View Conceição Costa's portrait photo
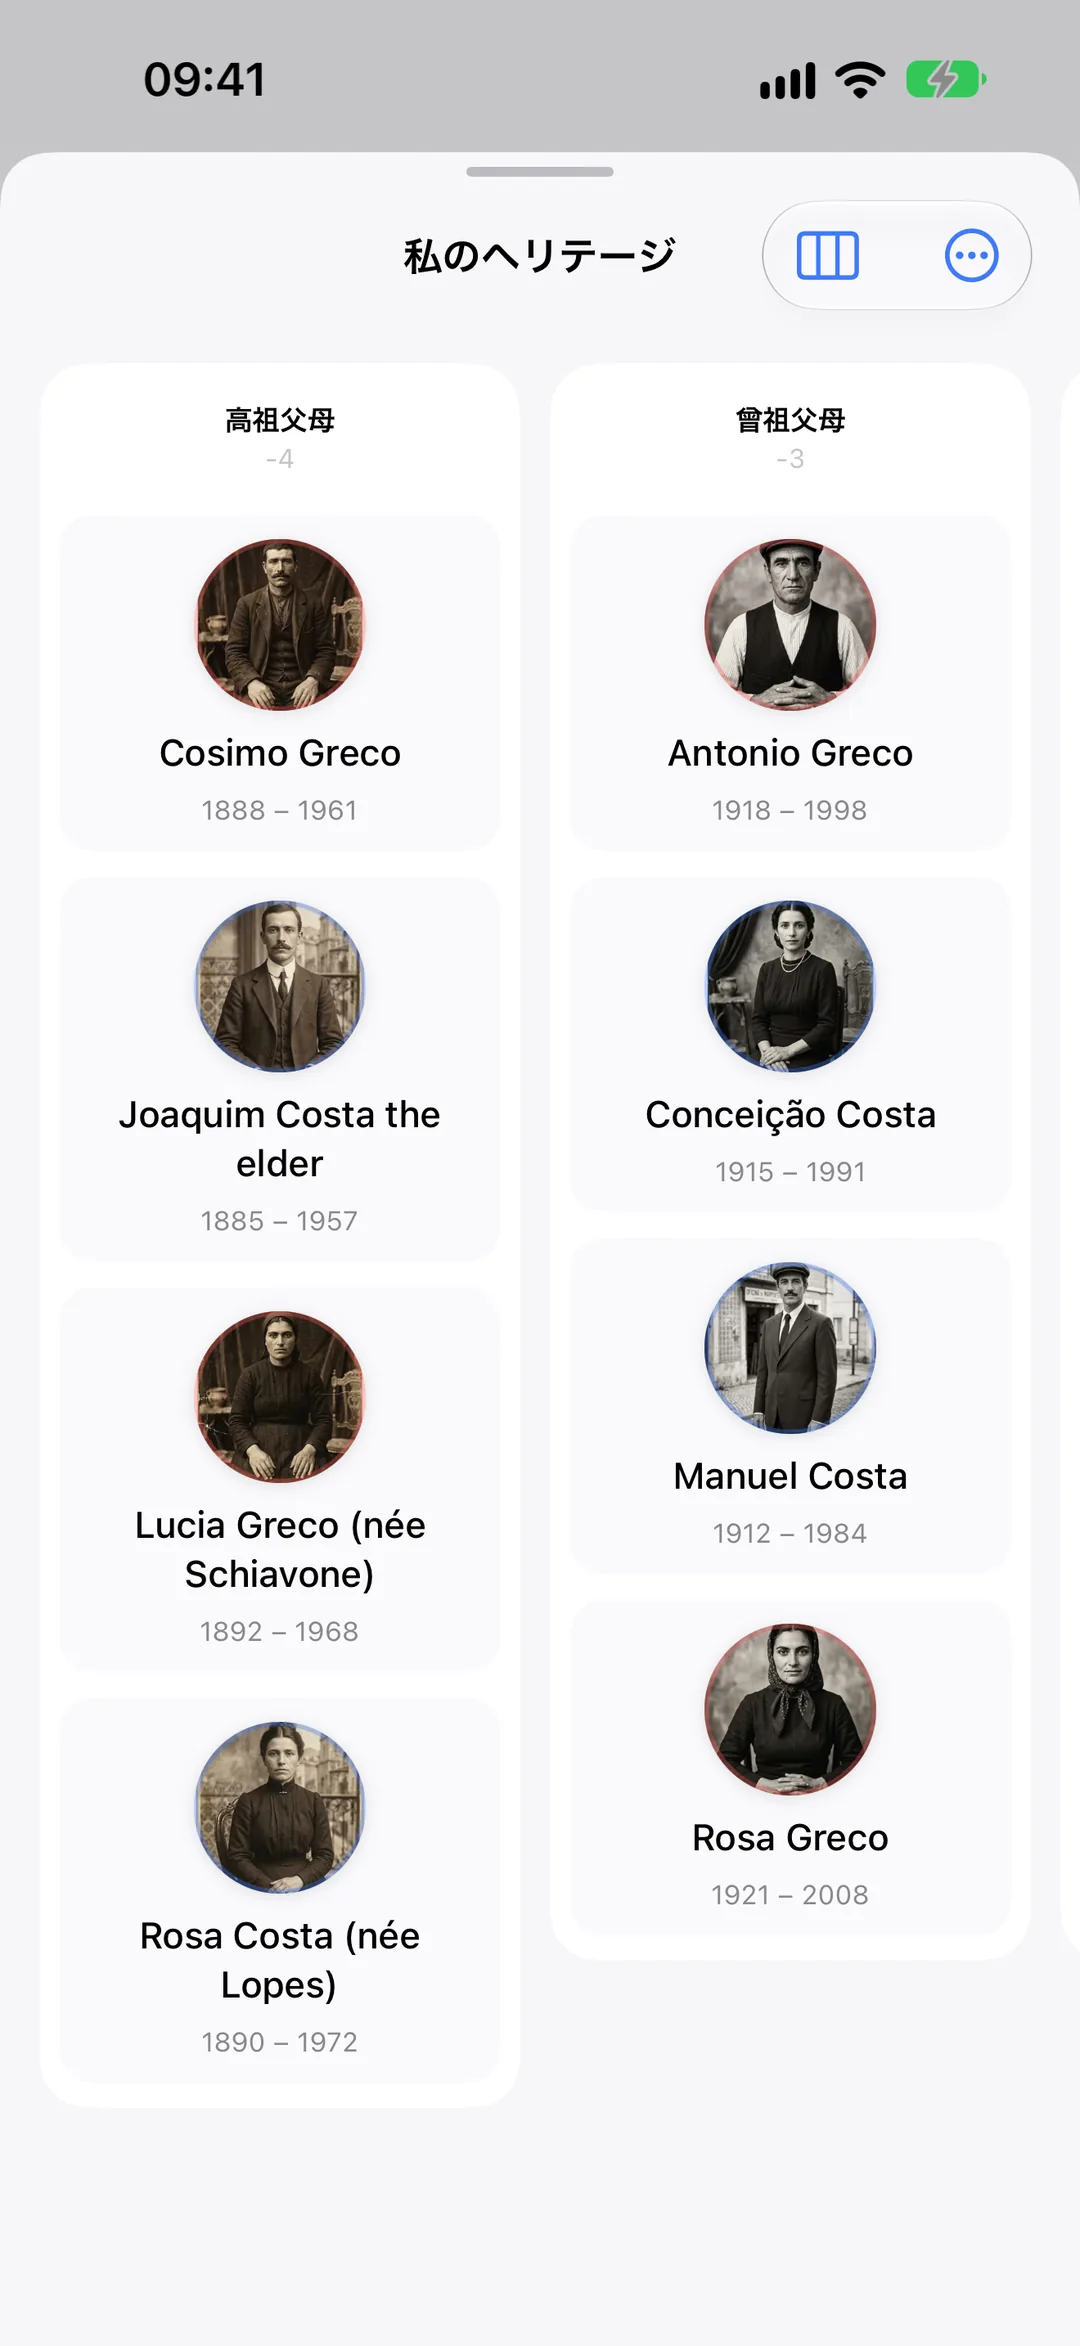The width and height of the screenshot is (1080, 2346). 790,986
